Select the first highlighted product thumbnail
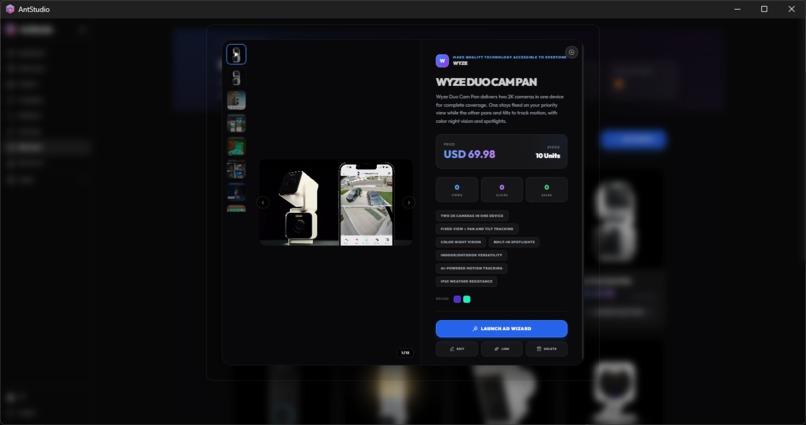 coord(236,54)
